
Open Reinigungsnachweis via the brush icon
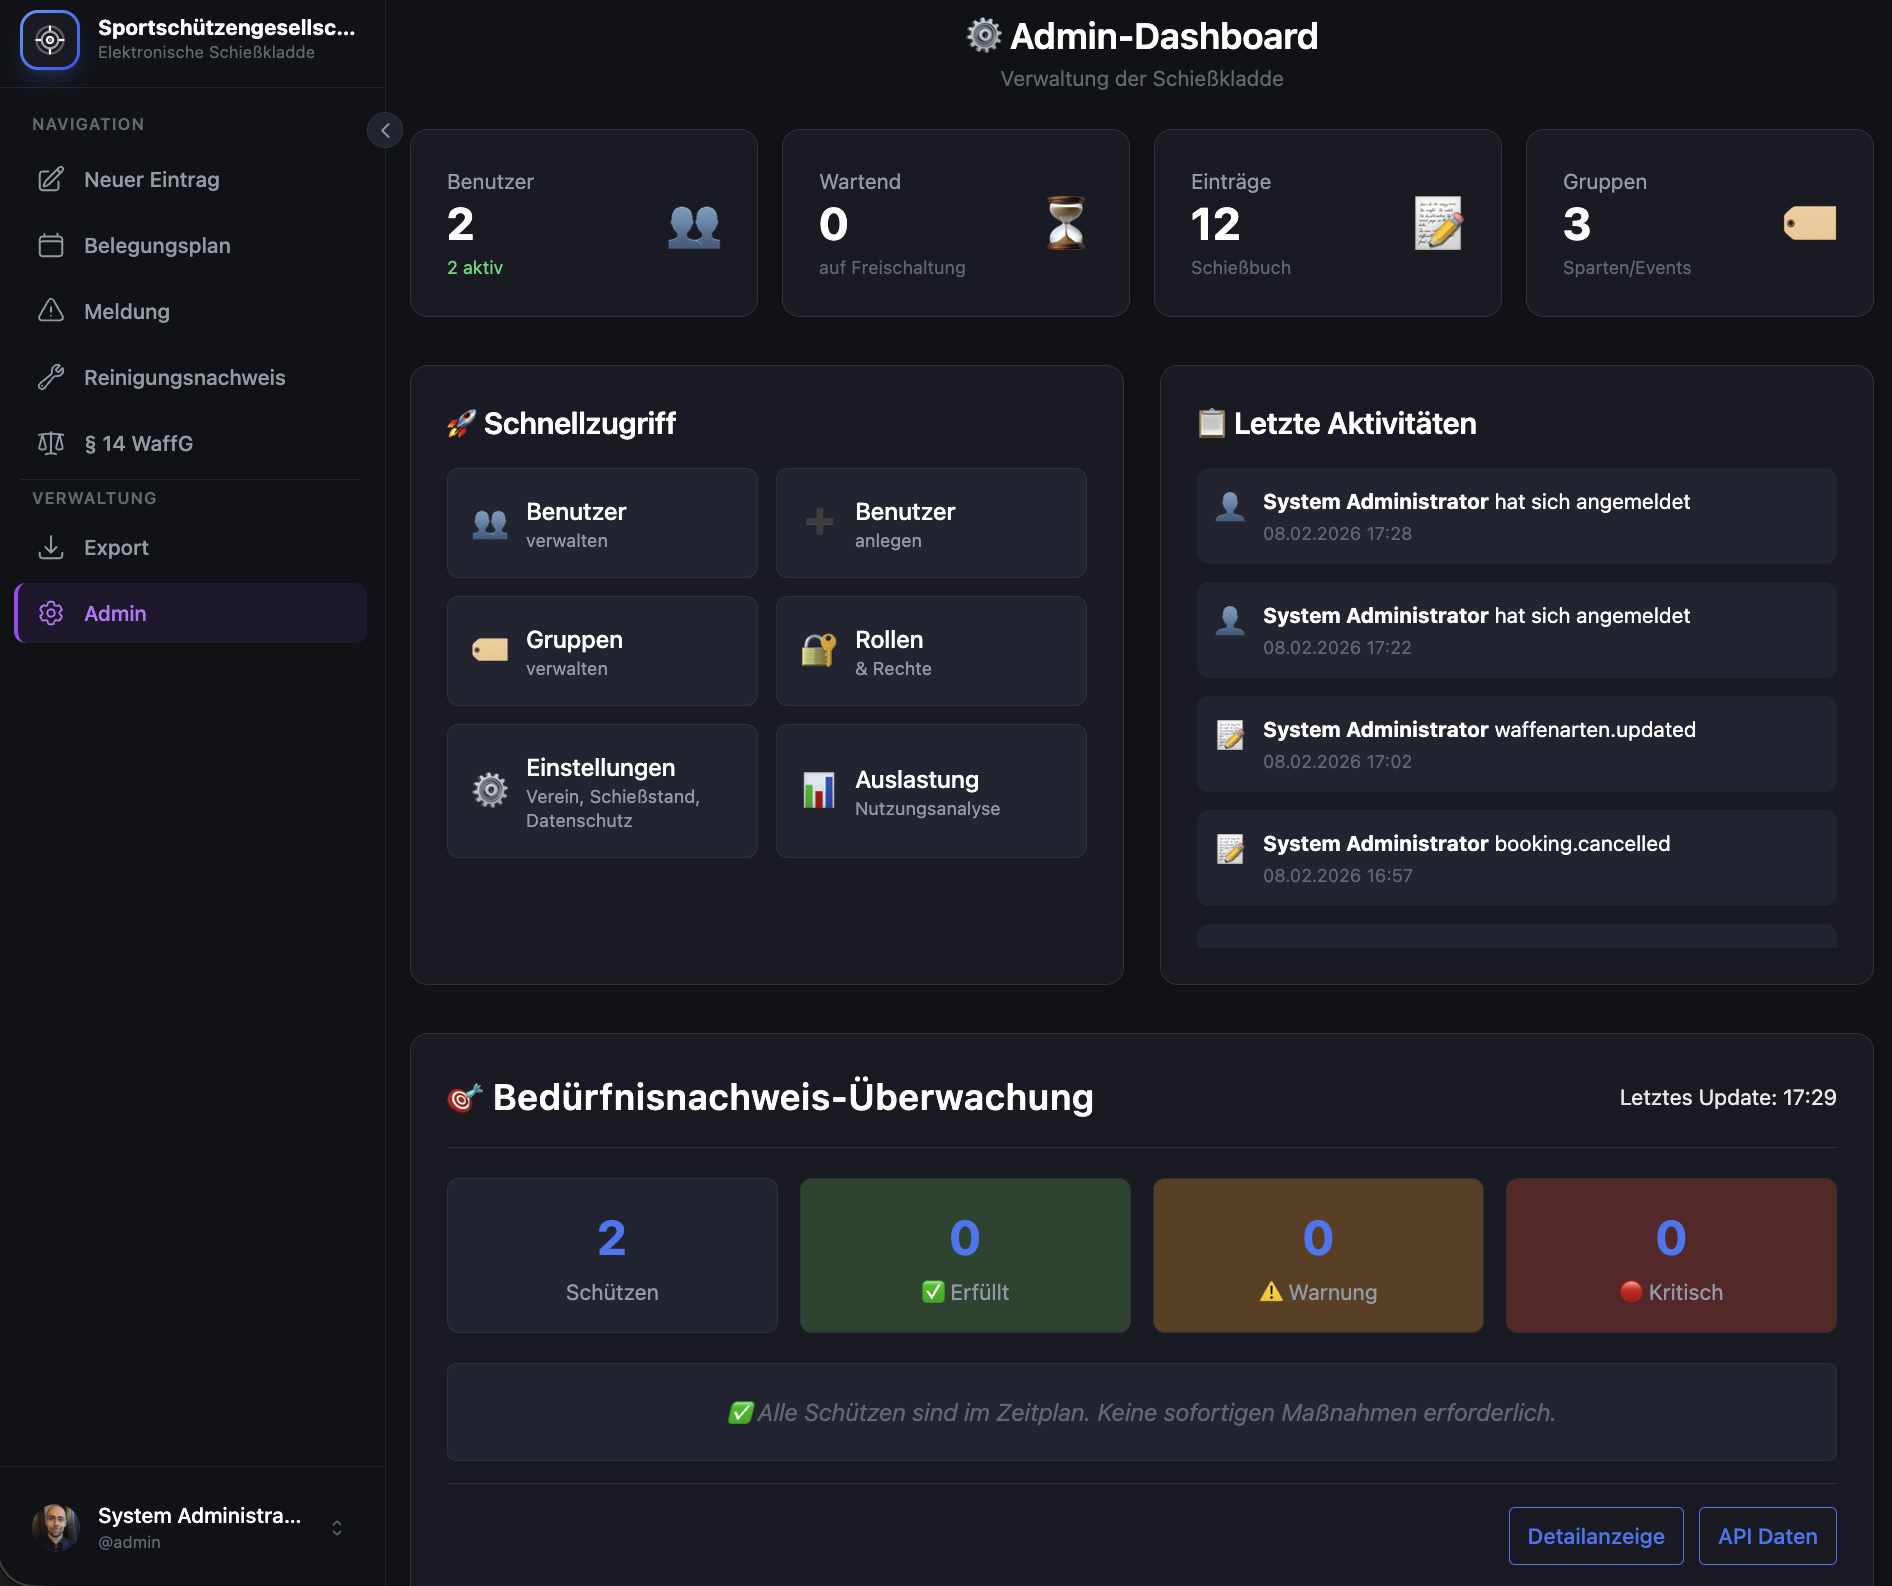tap(51, 377)
